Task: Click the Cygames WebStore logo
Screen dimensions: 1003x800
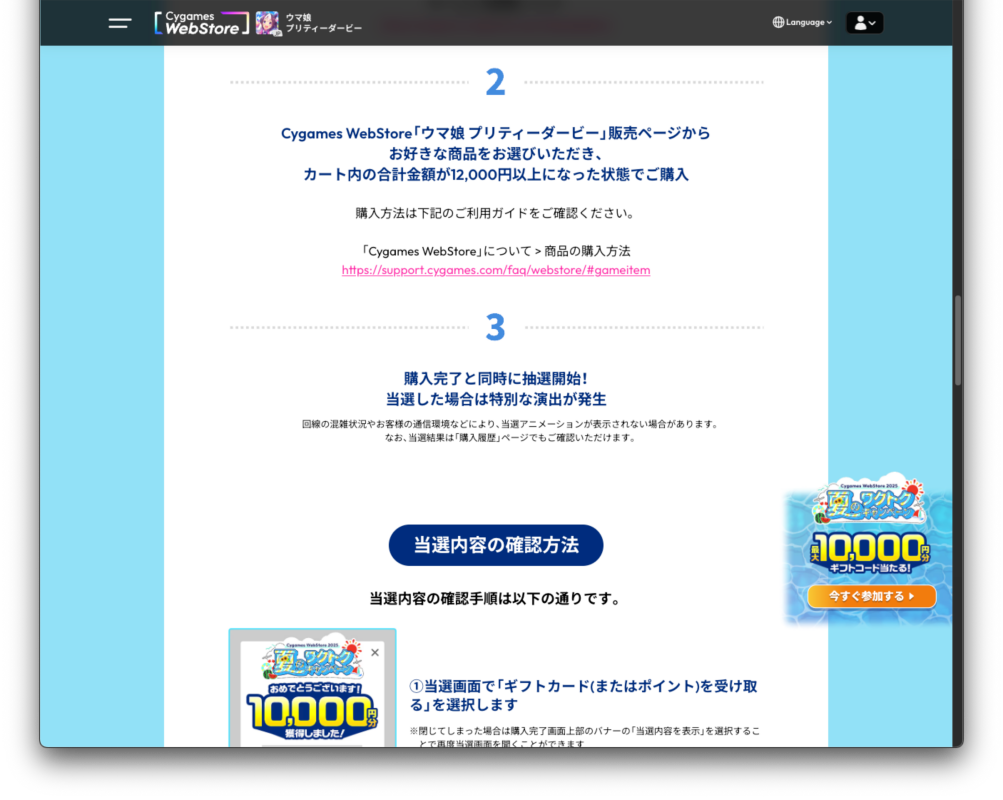Action: pos(202,23)
